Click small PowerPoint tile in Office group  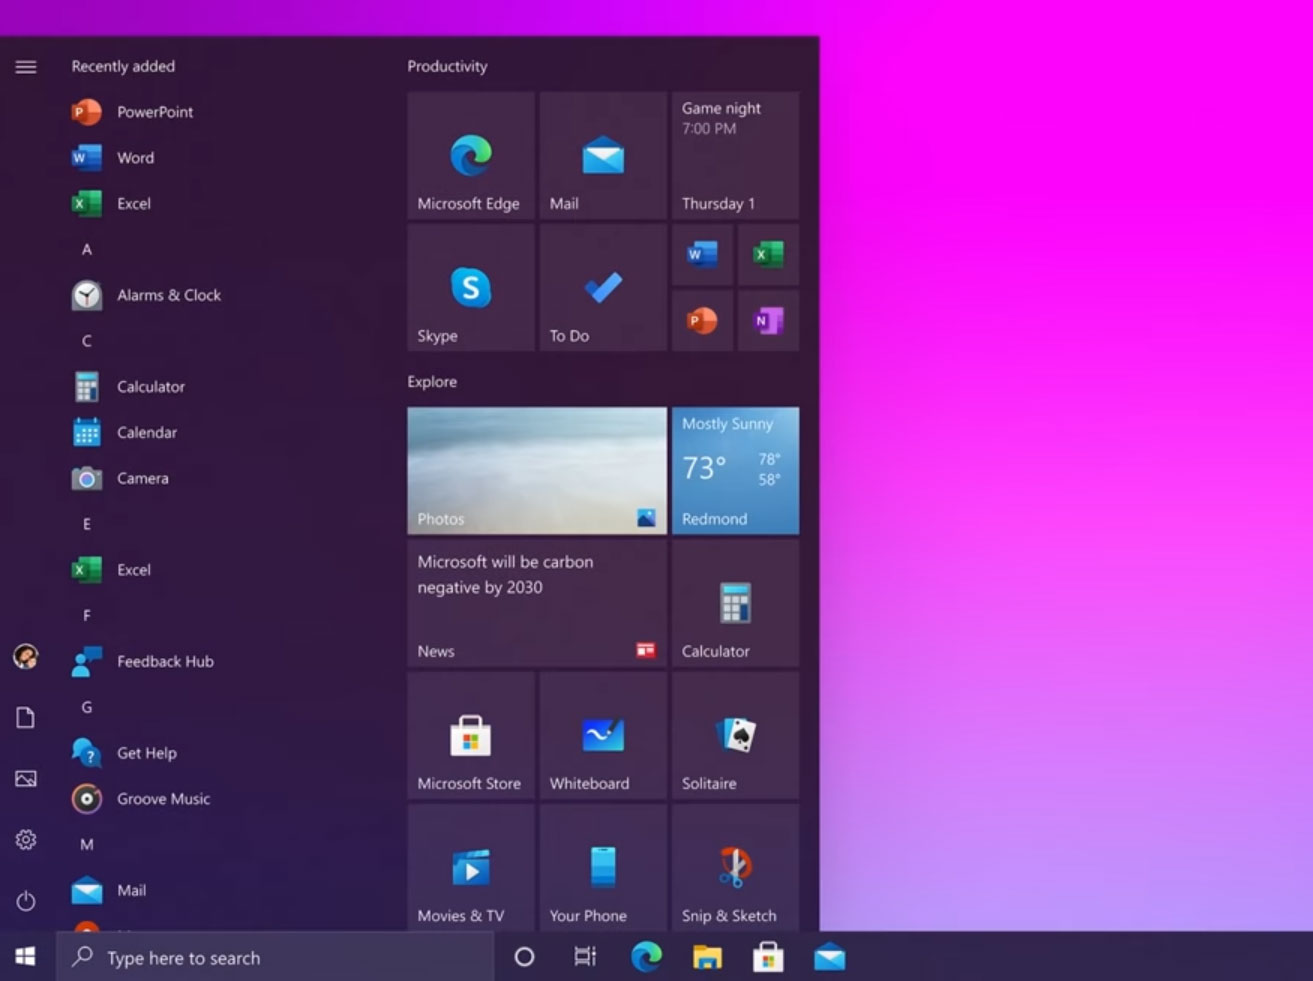pyautogui.click(x=702, y=320)
